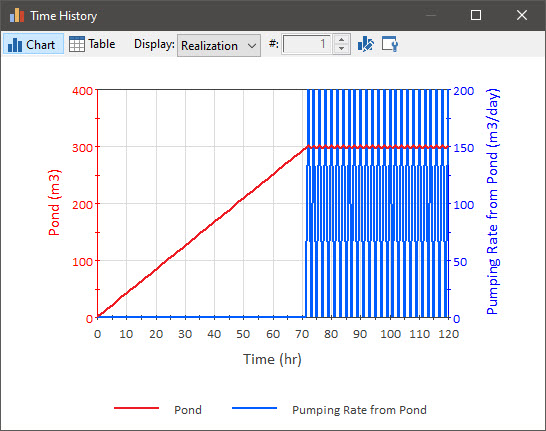Click the Chart bar-graph icon
Screen dimensions: 546x431
tap(15, 45)
